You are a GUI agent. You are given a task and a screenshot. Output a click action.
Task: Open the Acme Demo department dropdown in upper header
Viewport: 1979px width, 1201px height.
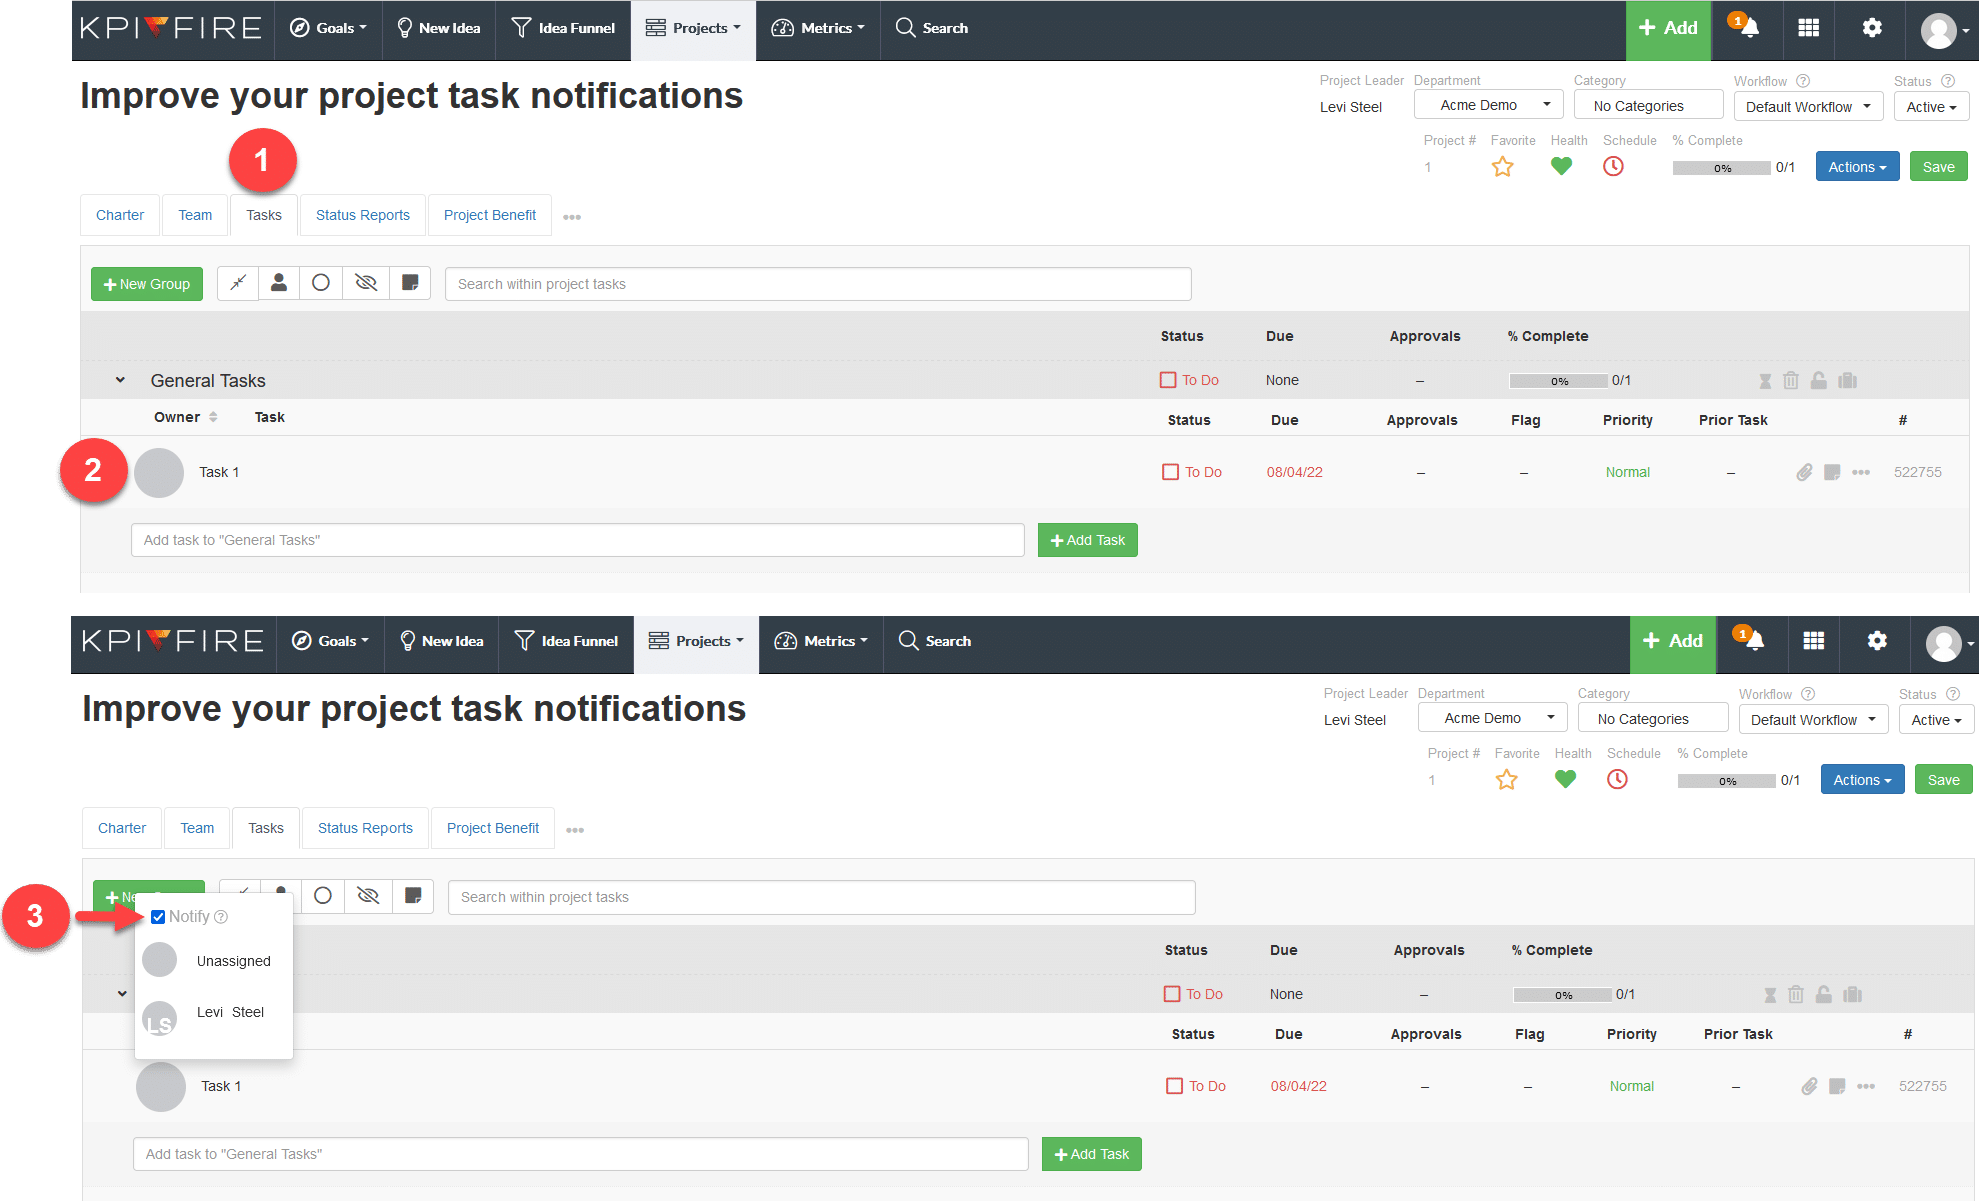click(1488, 105)
